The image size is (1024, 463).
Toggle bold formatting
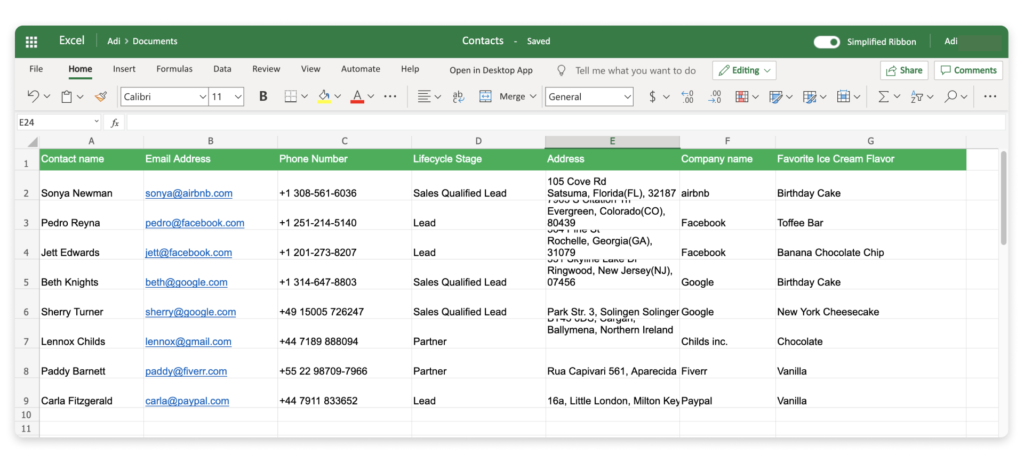click(x=263, y=97)
